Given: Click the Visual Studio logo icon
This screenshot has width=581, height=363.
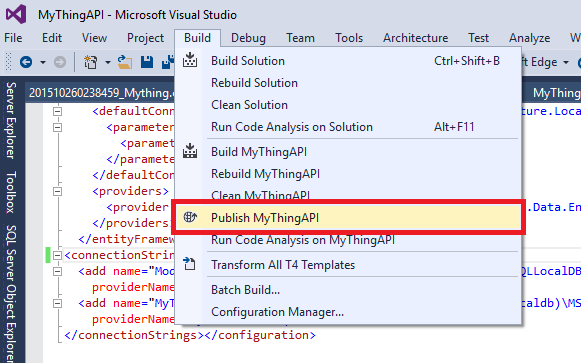Looking at the screenshot, I should [16, 14].
